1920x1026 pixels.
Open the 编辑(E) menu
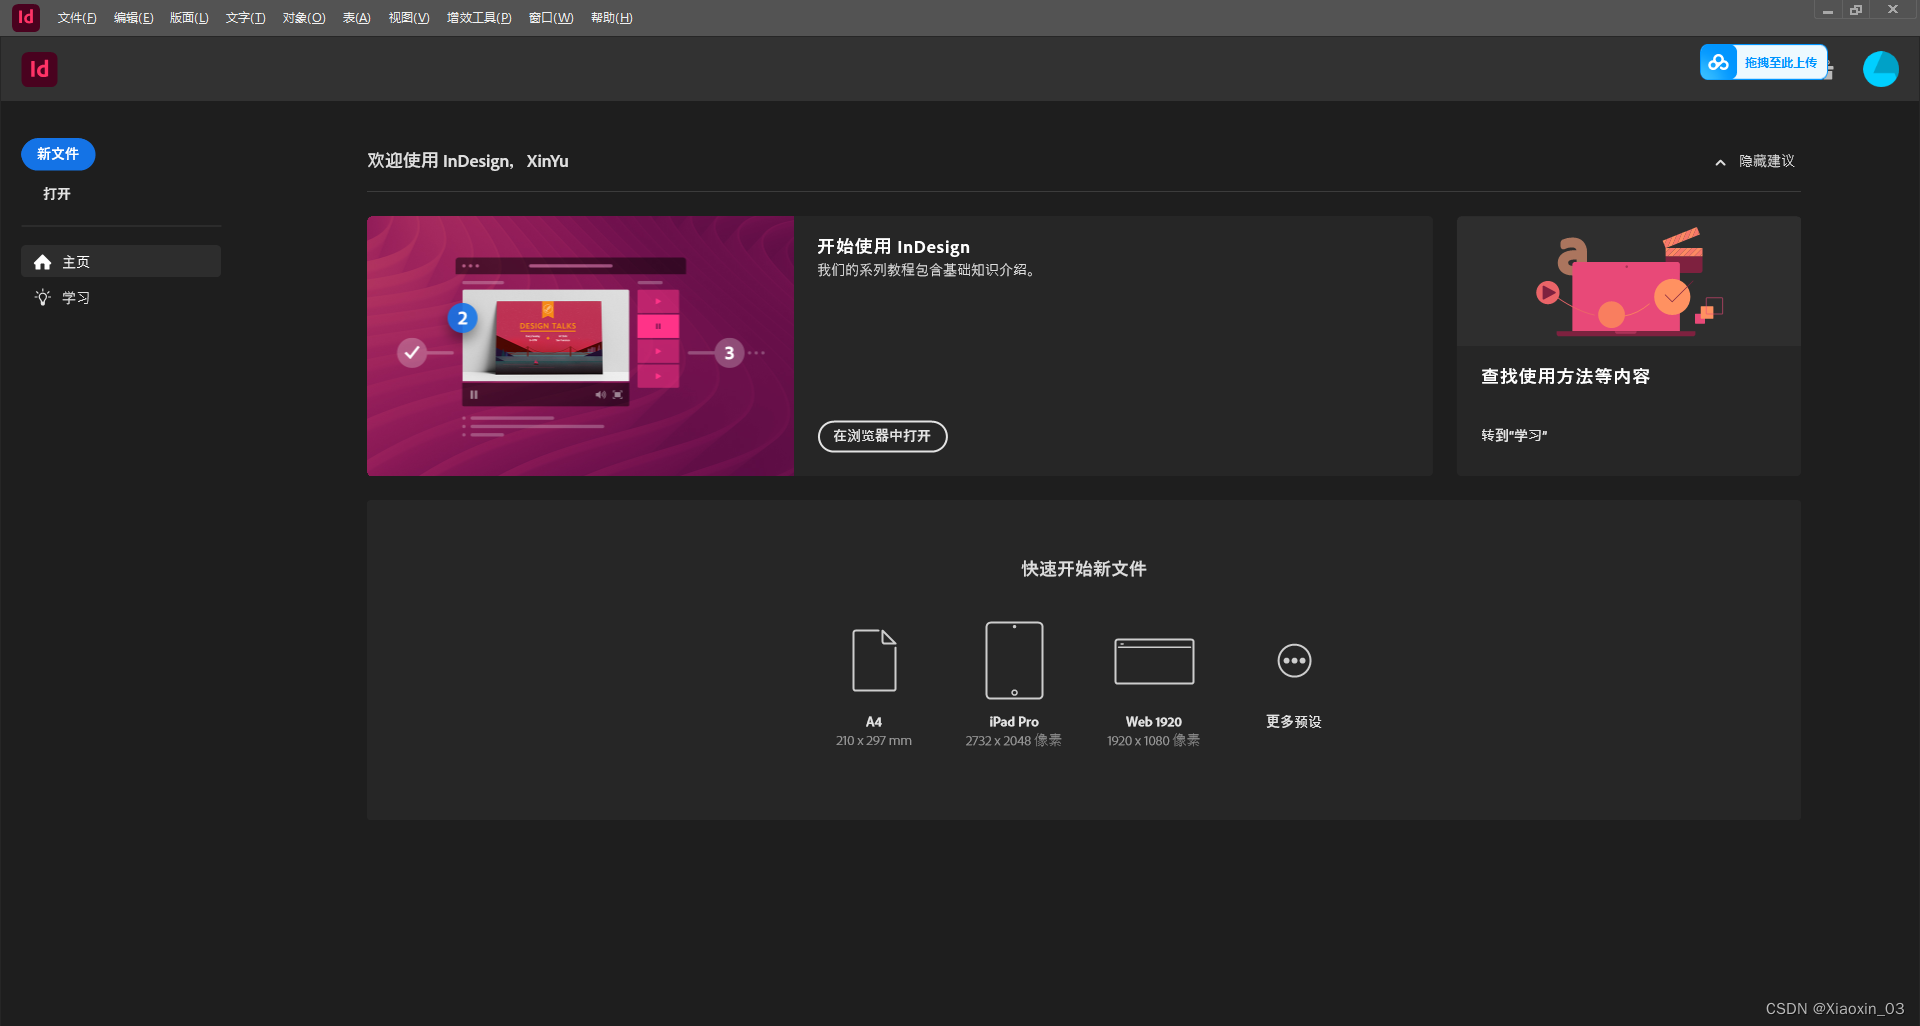click(133, 18)
